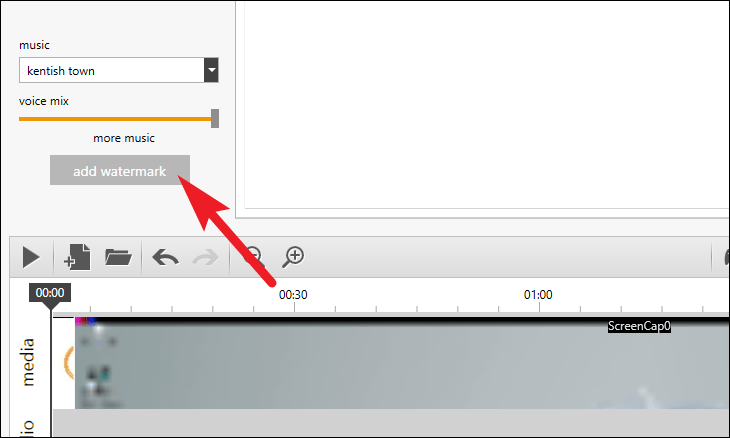The width and height of the screenshot is (730, 438).
Task: Click the 00:30 mark on timeline ruler
Action: point(293,295)
